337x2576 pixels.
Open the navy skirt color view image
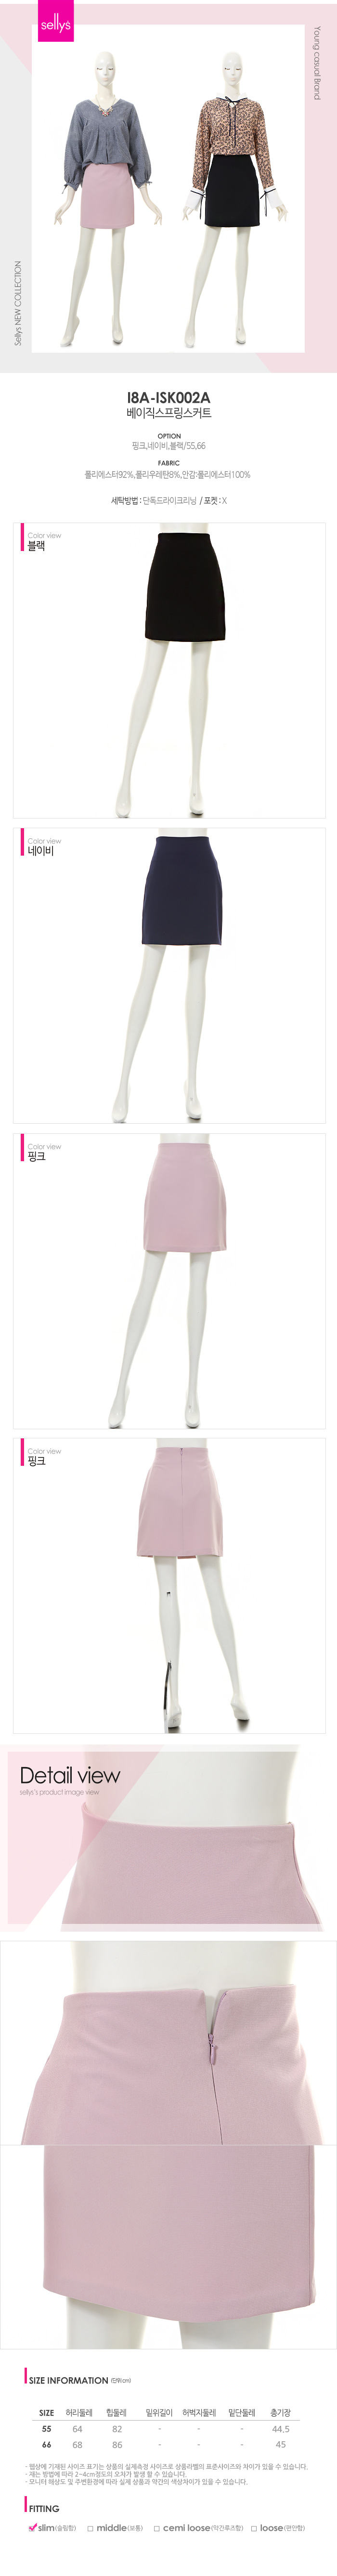169,975
